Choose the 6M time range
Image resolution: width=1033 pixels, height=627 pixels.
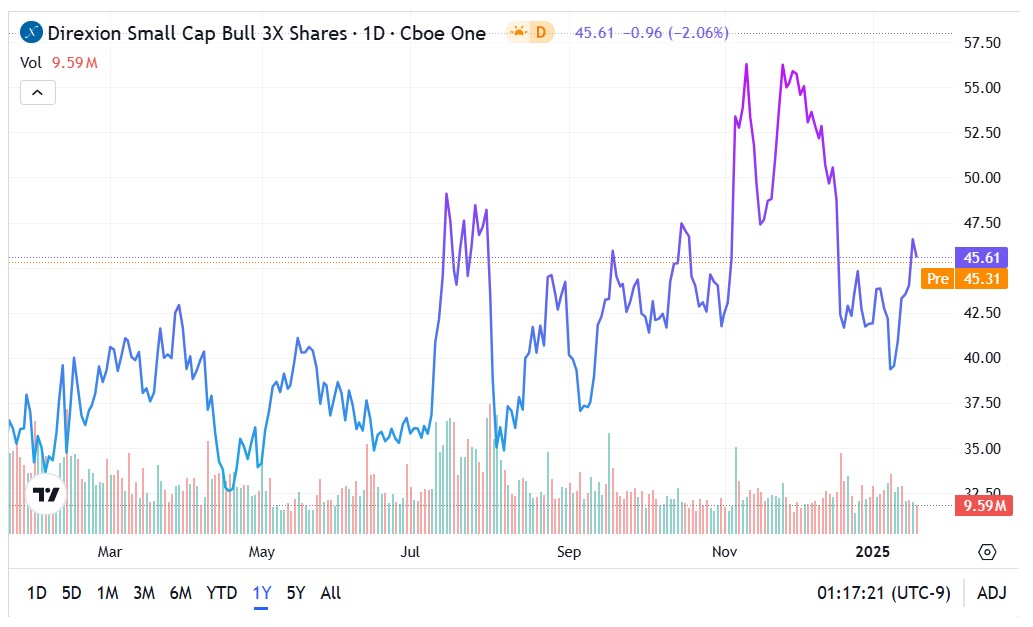(180, 593)
